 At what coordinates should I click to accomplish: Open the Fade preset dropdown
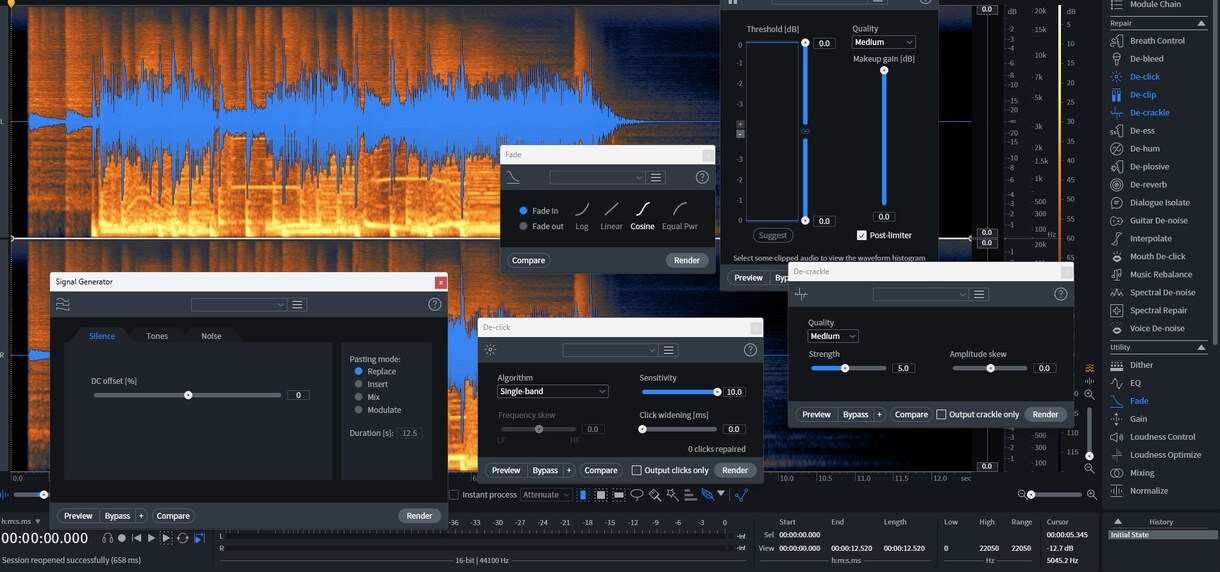[598, 177]
